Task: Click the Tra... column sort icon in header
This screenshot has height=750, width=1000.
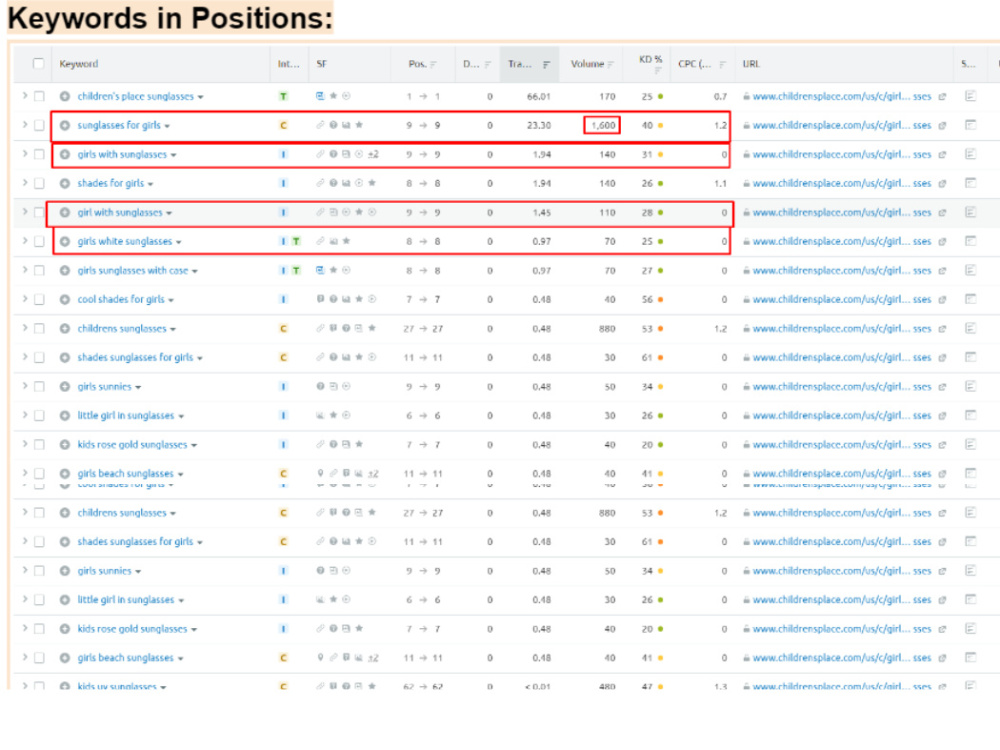Action: point(547,64)
